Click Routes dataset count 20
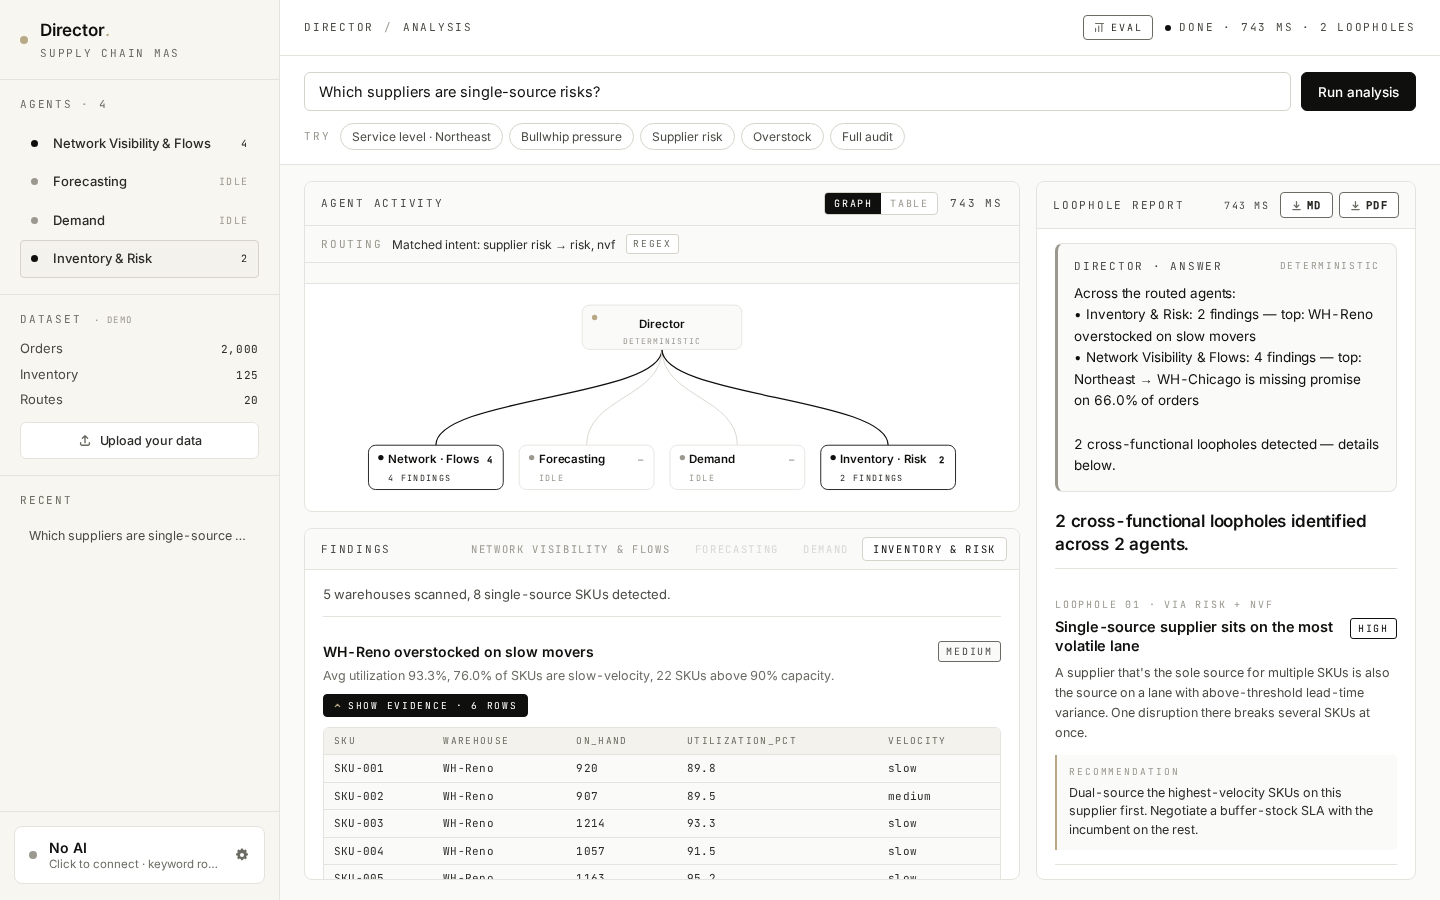This screenshot has width=1440, height=900. pos(251,401)
